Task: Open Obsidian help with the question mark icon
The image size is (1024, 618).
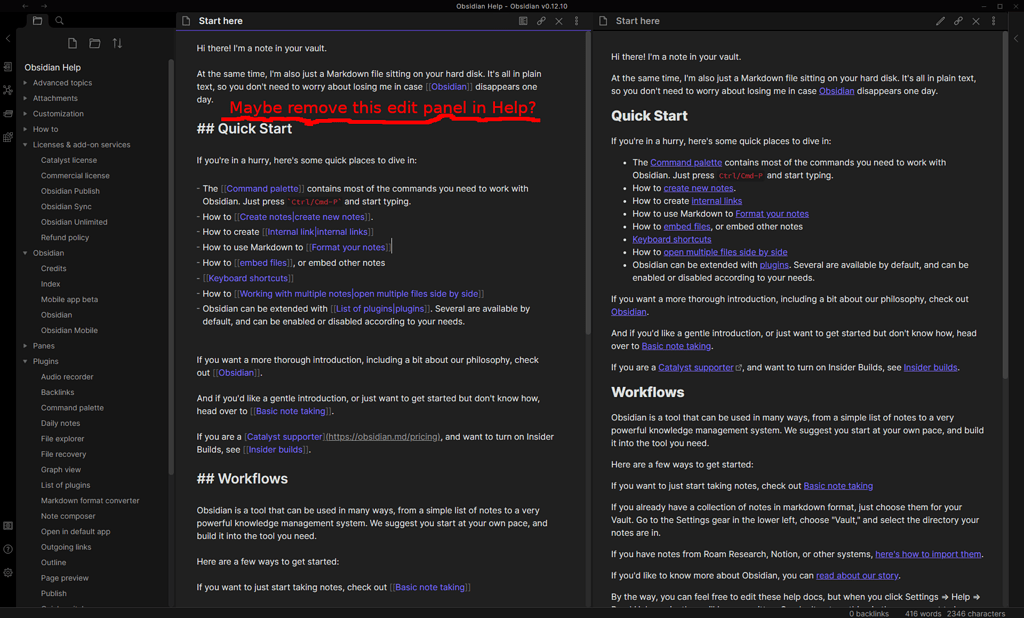Action: coord(7,548)
